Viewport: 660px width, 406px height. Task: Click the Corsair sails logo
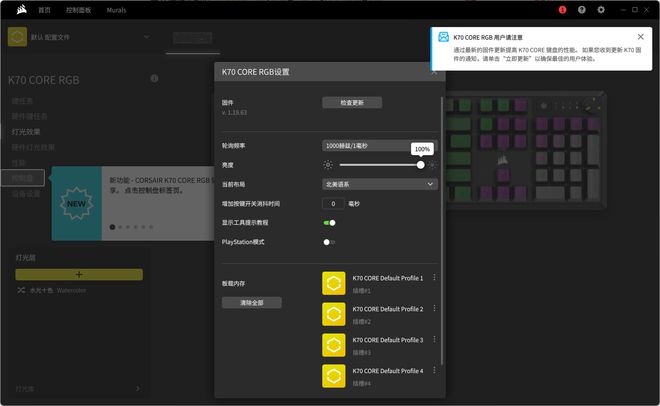tap(21, 9)
